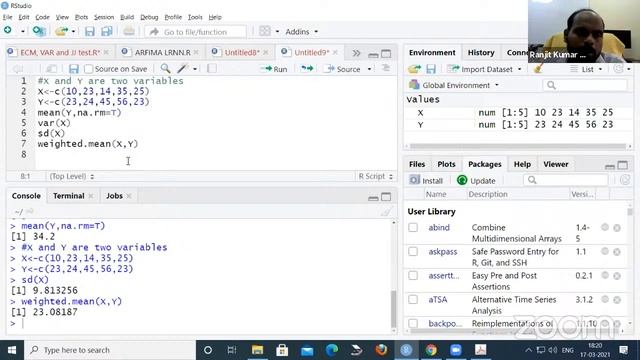640x360 pixels.
Task: Check the assertthat package checkbox
Action: coord(413,276)
